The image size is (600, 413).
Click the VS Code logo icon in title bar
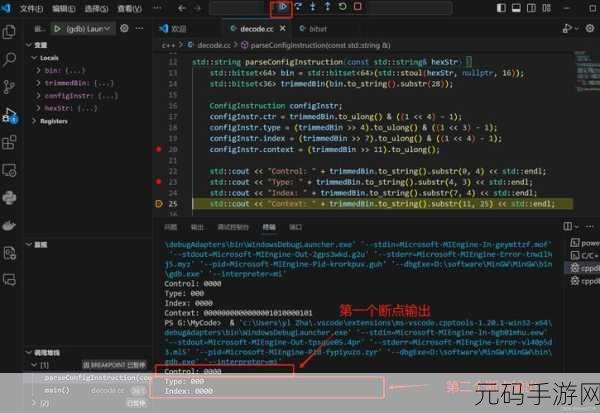[6, 8]
